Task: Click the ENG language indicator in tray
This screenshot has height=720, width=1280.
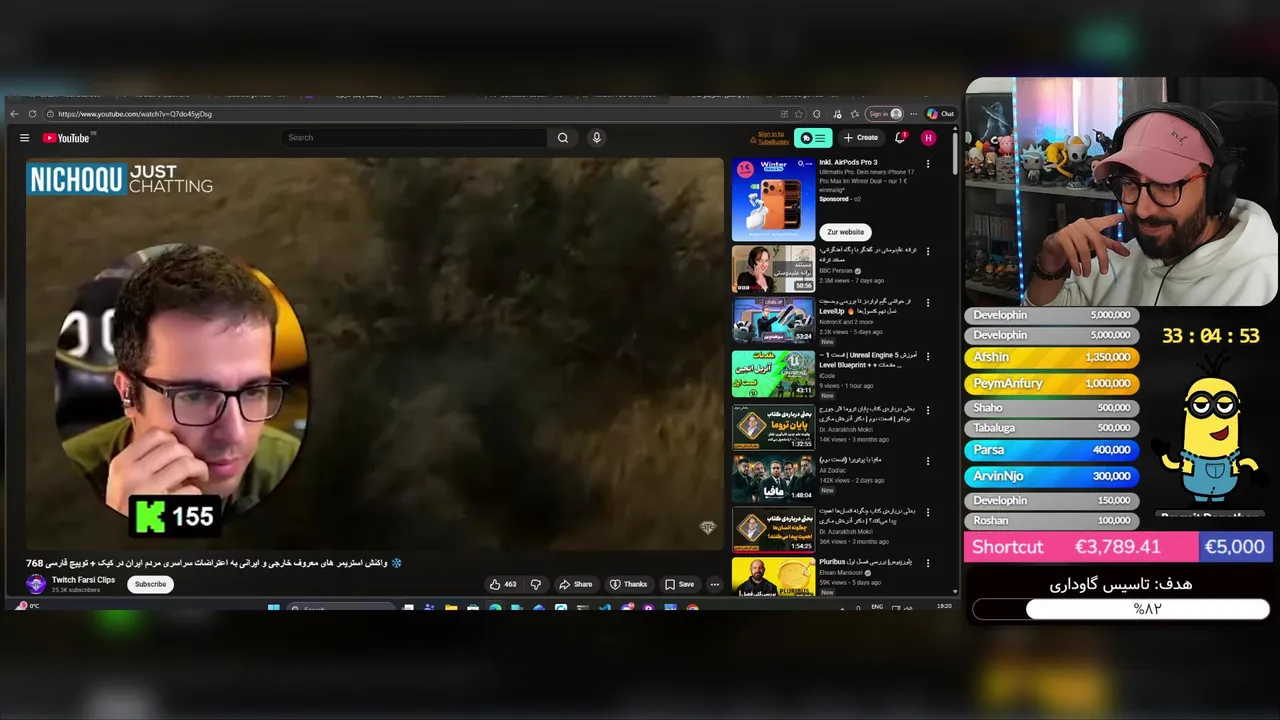Action: (876, 607)
